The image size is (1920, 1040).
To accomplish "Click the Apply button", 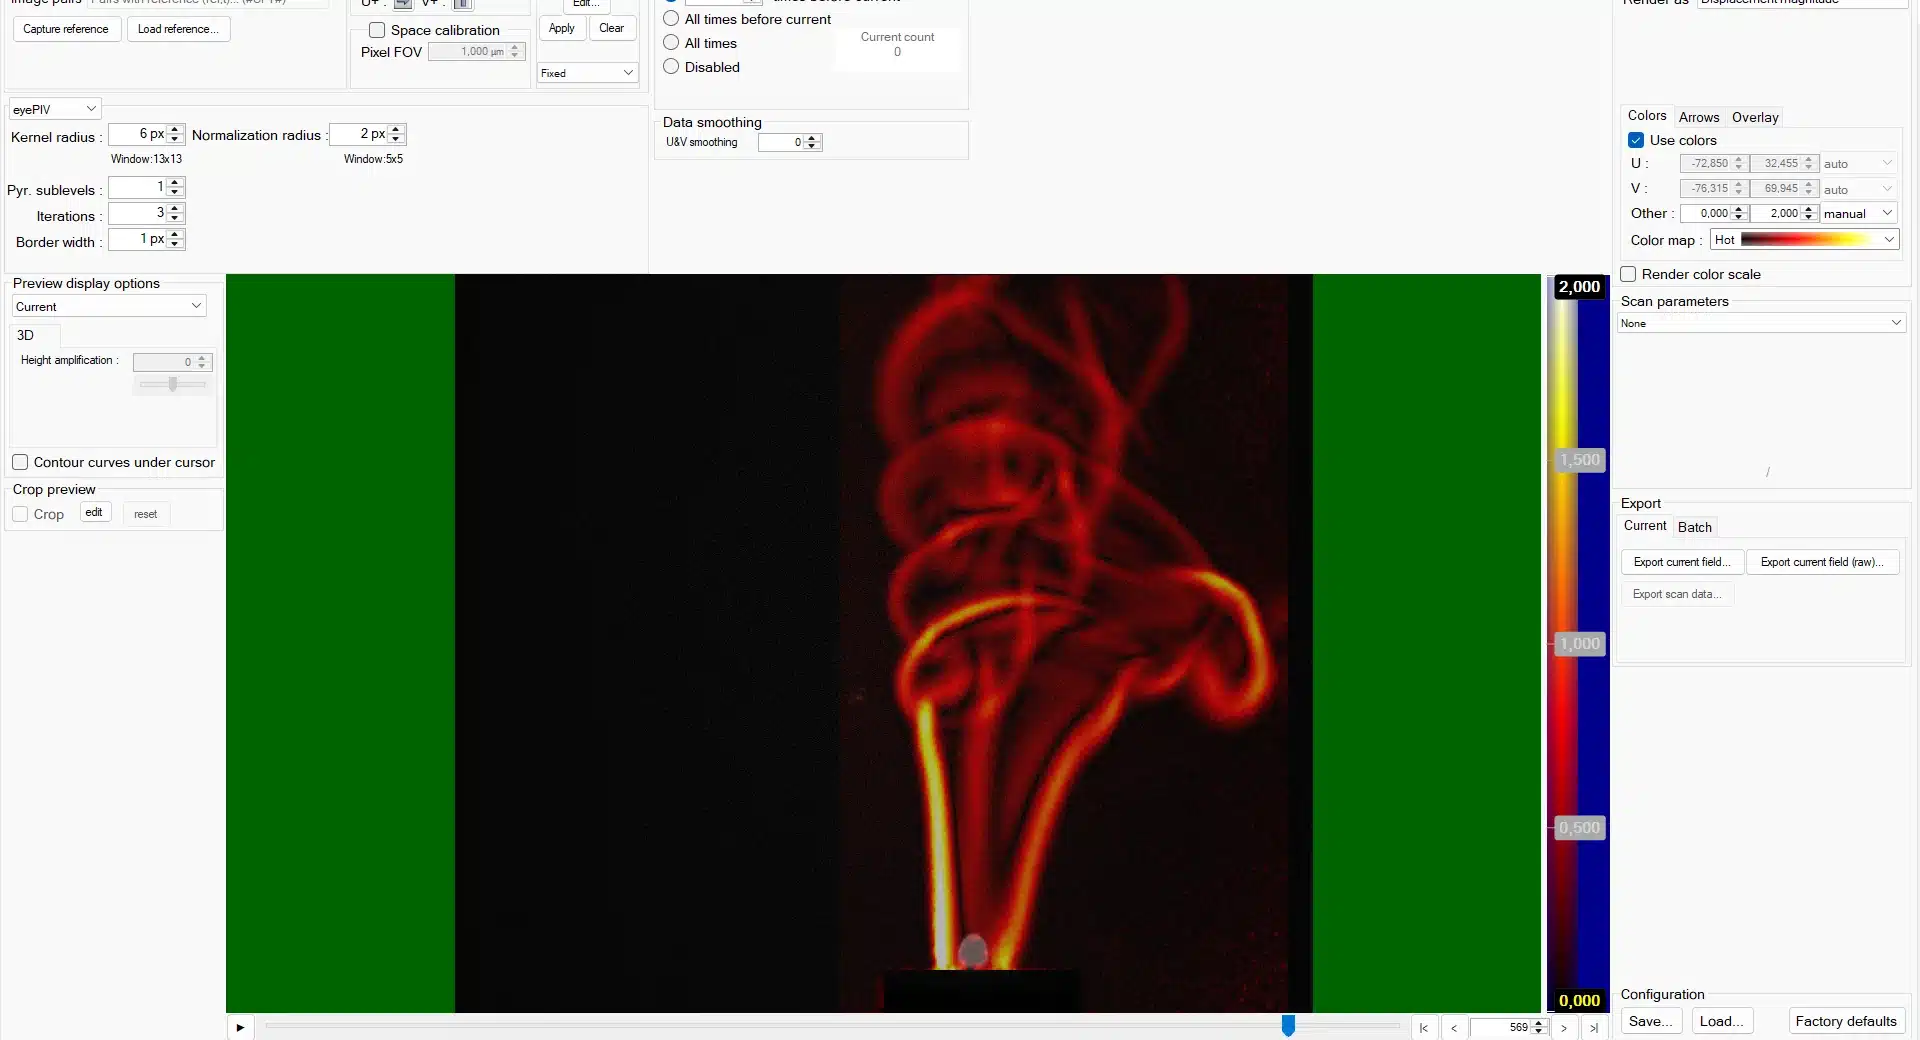I will tap(562, 28).
